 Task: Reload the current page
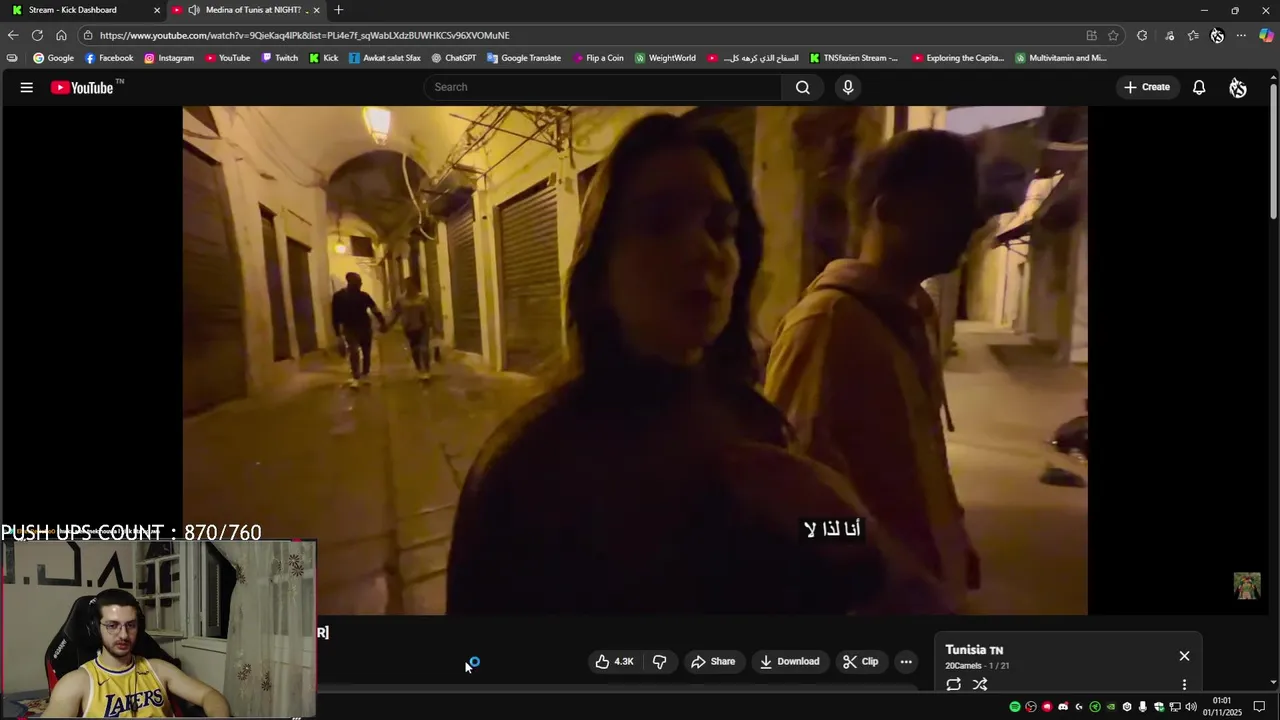tap(37, 35)
